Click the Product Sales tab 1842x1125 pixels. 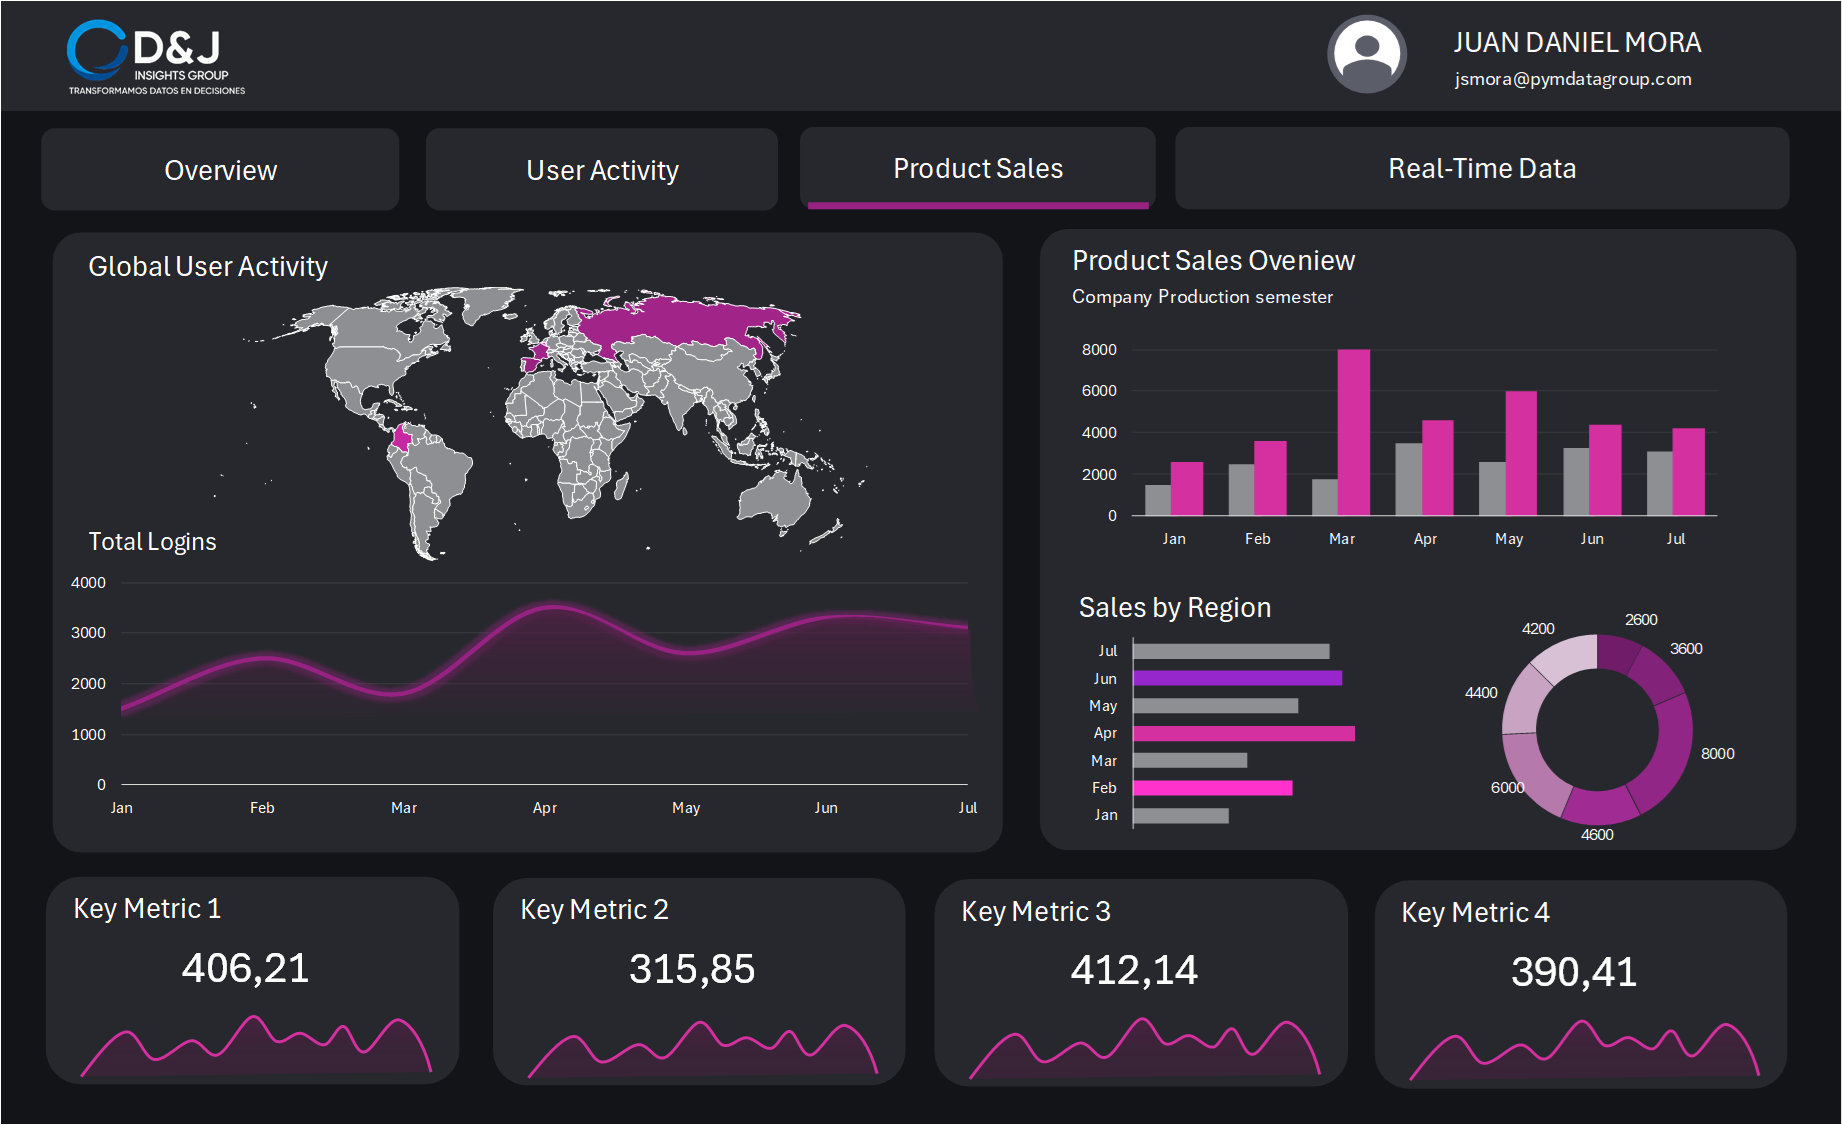[x=978, y=168]
